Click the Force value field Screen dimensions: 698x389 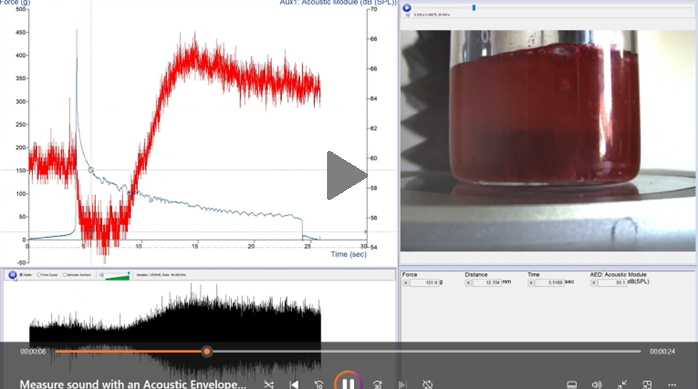tap(424, 283)
